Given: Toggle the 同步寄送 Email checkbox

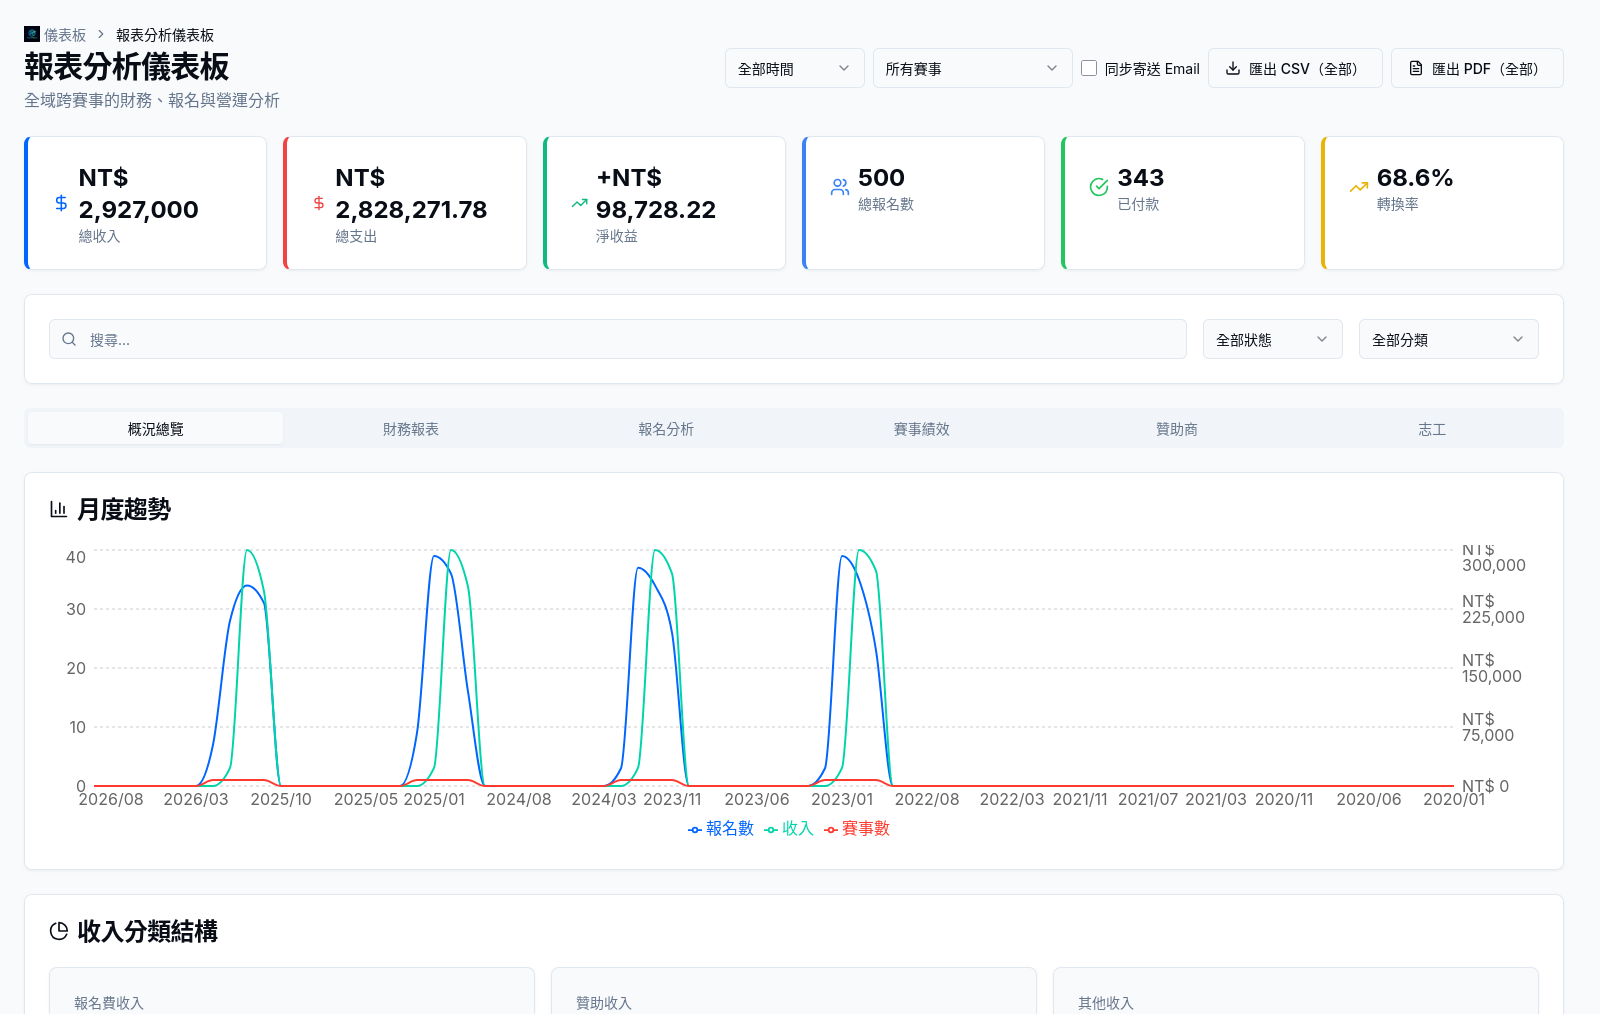Looking at the screenshot, I should coord(1089,68).
